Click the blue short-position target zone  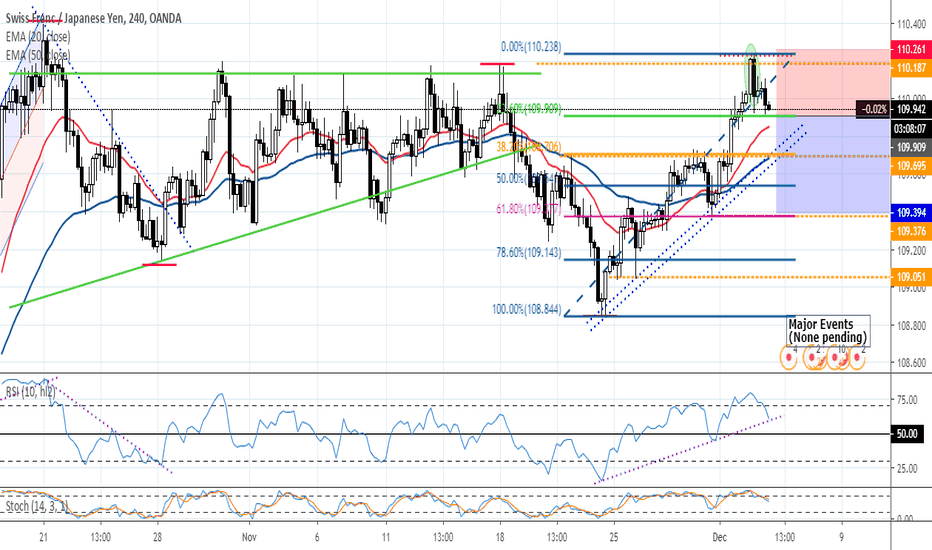pos(830,165)
